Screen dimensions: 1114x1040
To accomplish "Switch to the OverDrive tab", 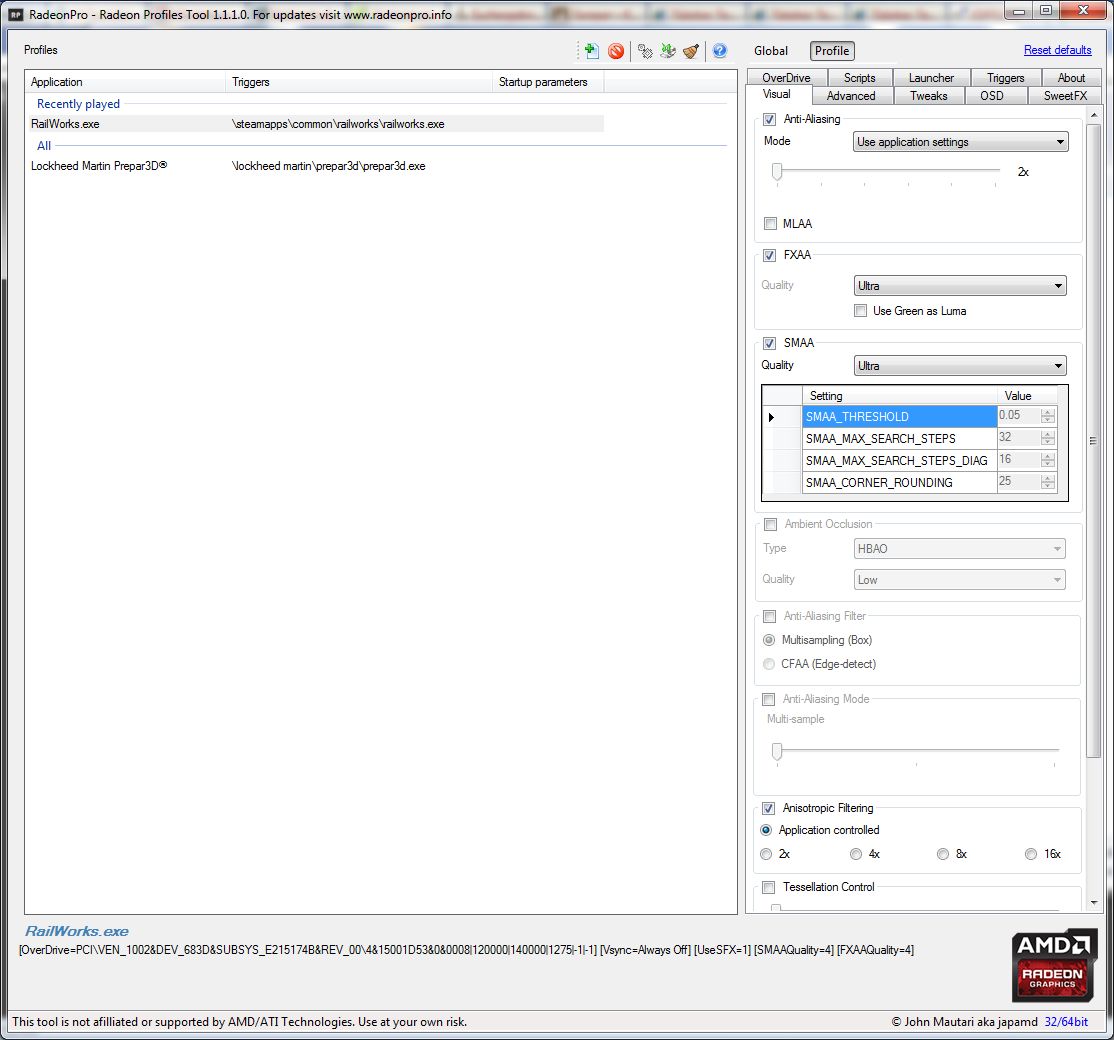I will coord(786,78).
